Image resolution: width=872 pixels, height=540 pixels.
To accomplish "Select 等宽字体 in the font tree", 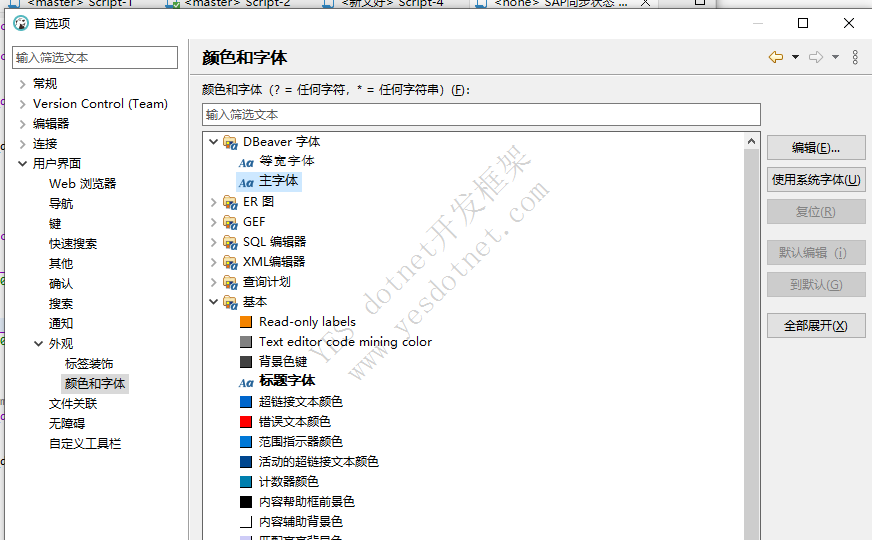I will [287, 161].
